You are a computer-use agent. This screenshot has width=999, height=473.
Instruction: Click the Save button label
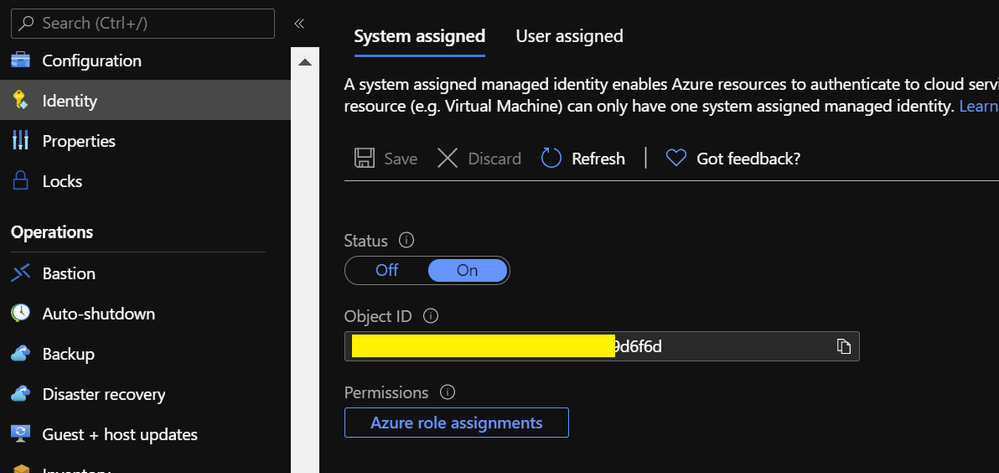coord(401,158)
